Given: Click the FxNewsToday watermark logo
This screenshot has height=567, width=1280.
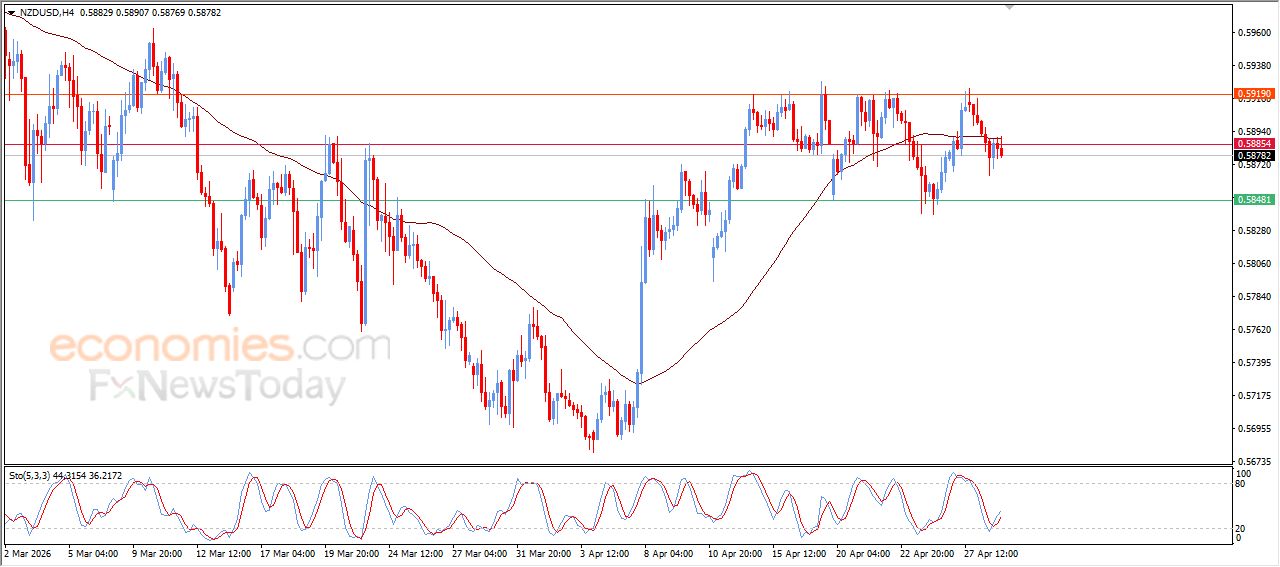Looking at the screenshot, I should 217,386.
